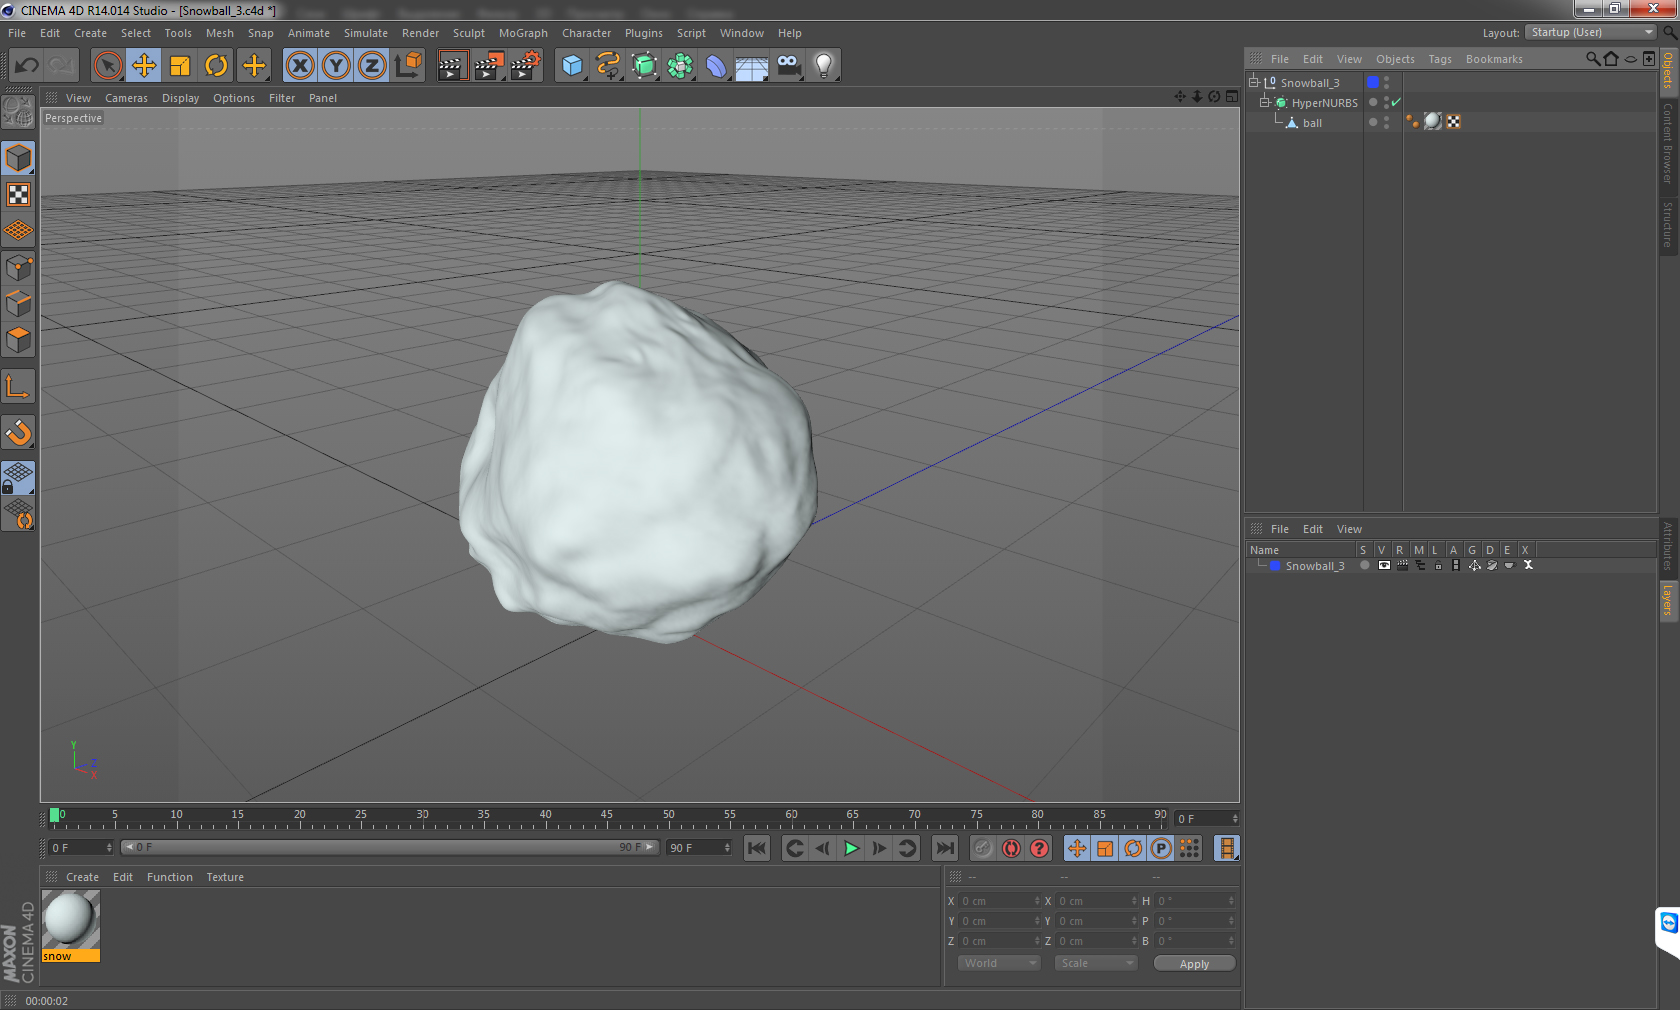The width and height of the screenshot is (1680, 1010).
Task: Toggle Z axis lock
Action: (x=372, y=66)
